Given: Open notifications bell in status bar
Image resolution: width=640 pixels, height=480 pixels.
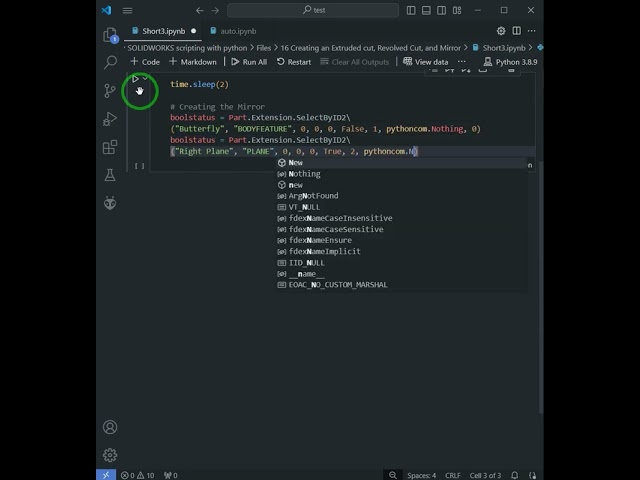Looking at the screenshot, I should [515, 475].
